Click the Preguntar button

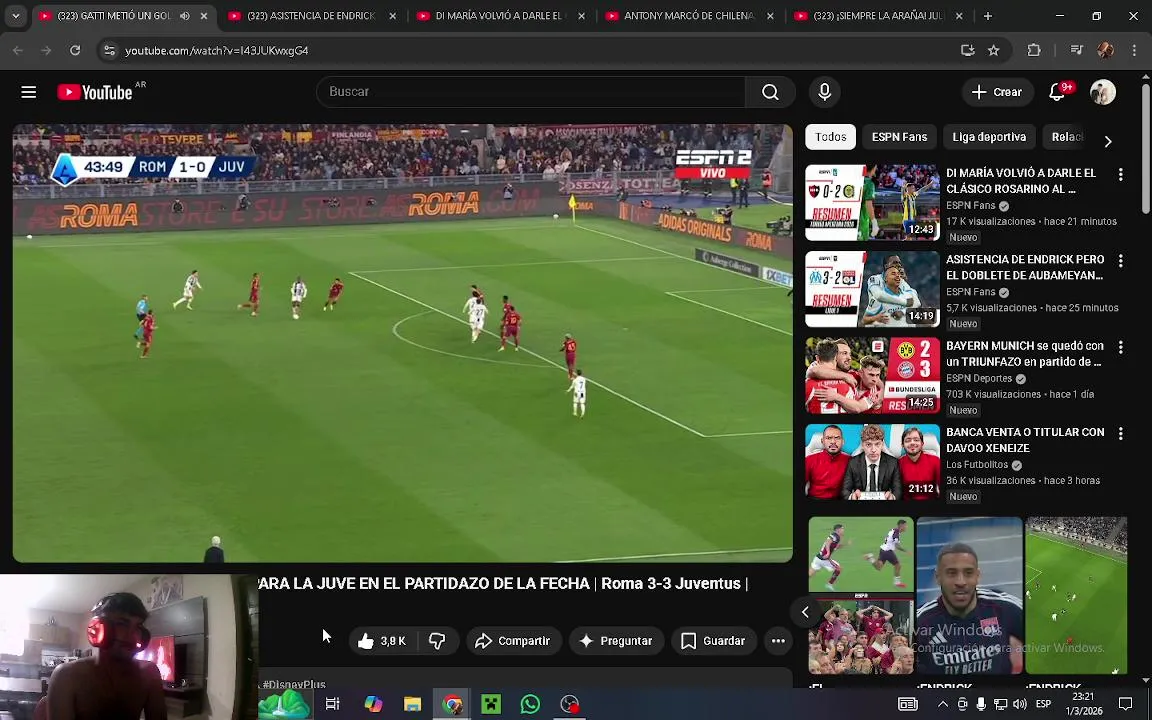(x=616, y=641)
